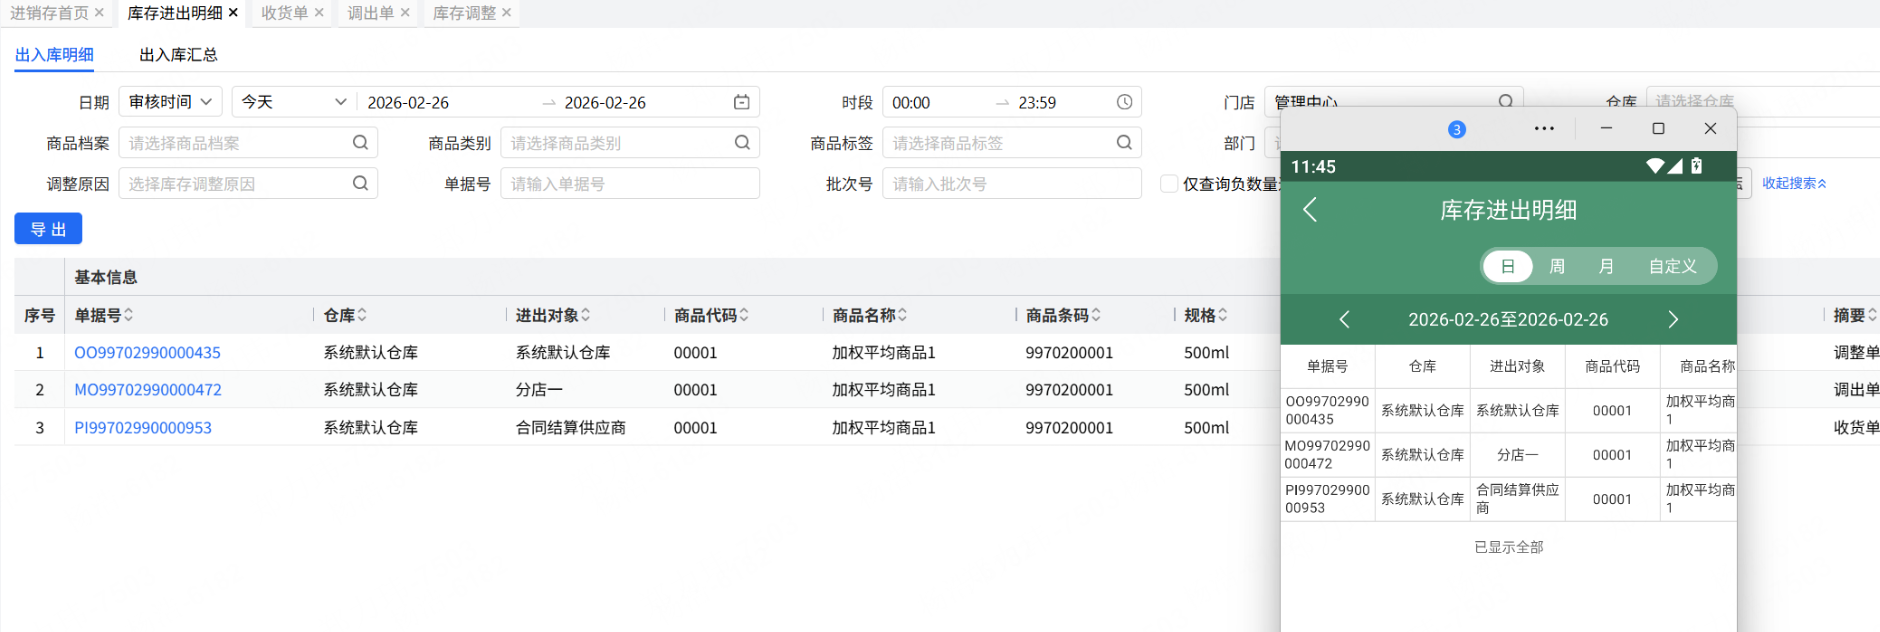Viewport: 1880px width, 632px height.
Task: Sort by 摘要 column
Action: pyautogui.click(x=1872, y=315)
